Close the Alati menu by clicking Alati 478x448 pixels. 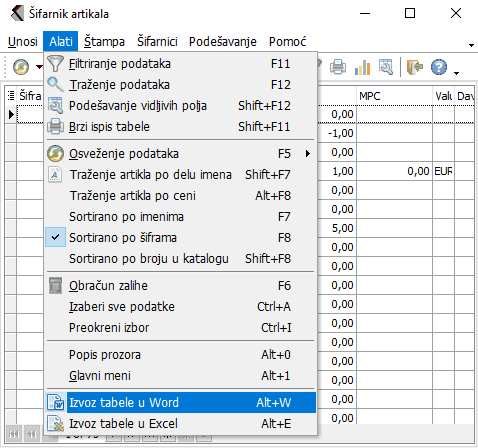click(61, 41)
